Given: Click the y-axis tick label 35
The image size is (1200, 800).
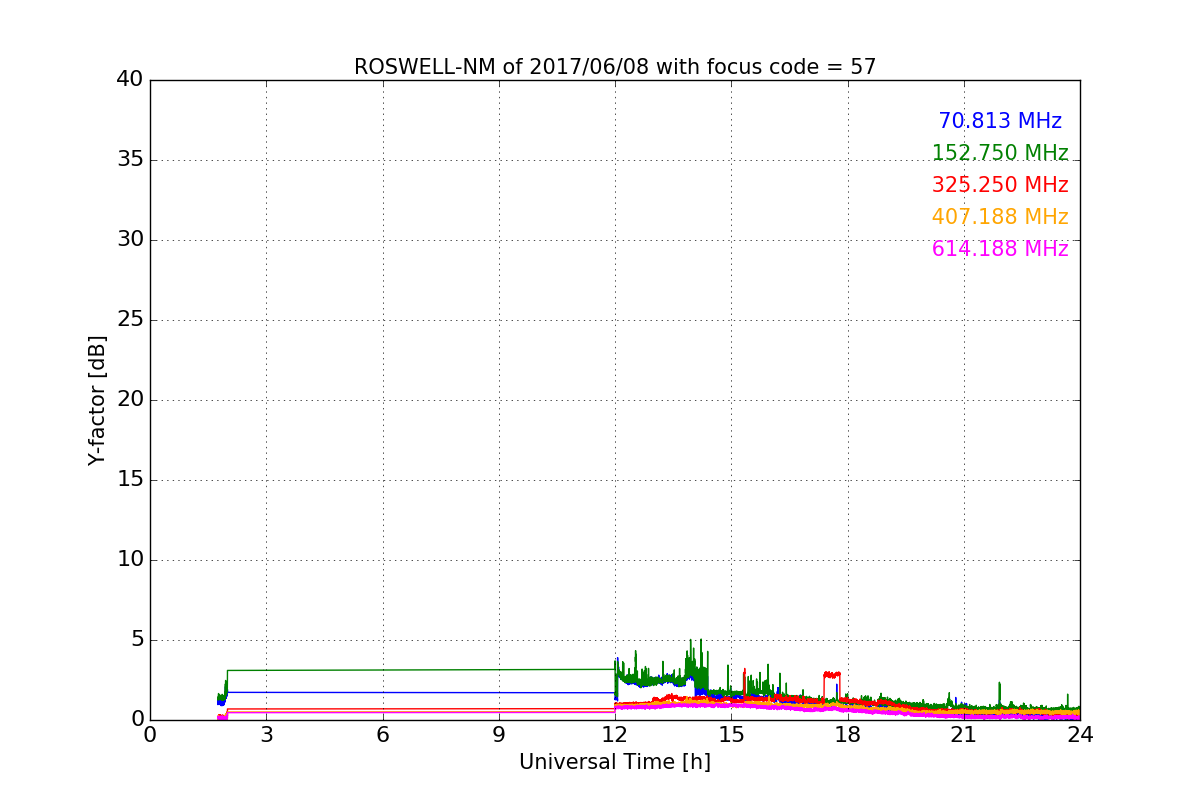Looking at the screenshot, I should click(x=130, y=160).
